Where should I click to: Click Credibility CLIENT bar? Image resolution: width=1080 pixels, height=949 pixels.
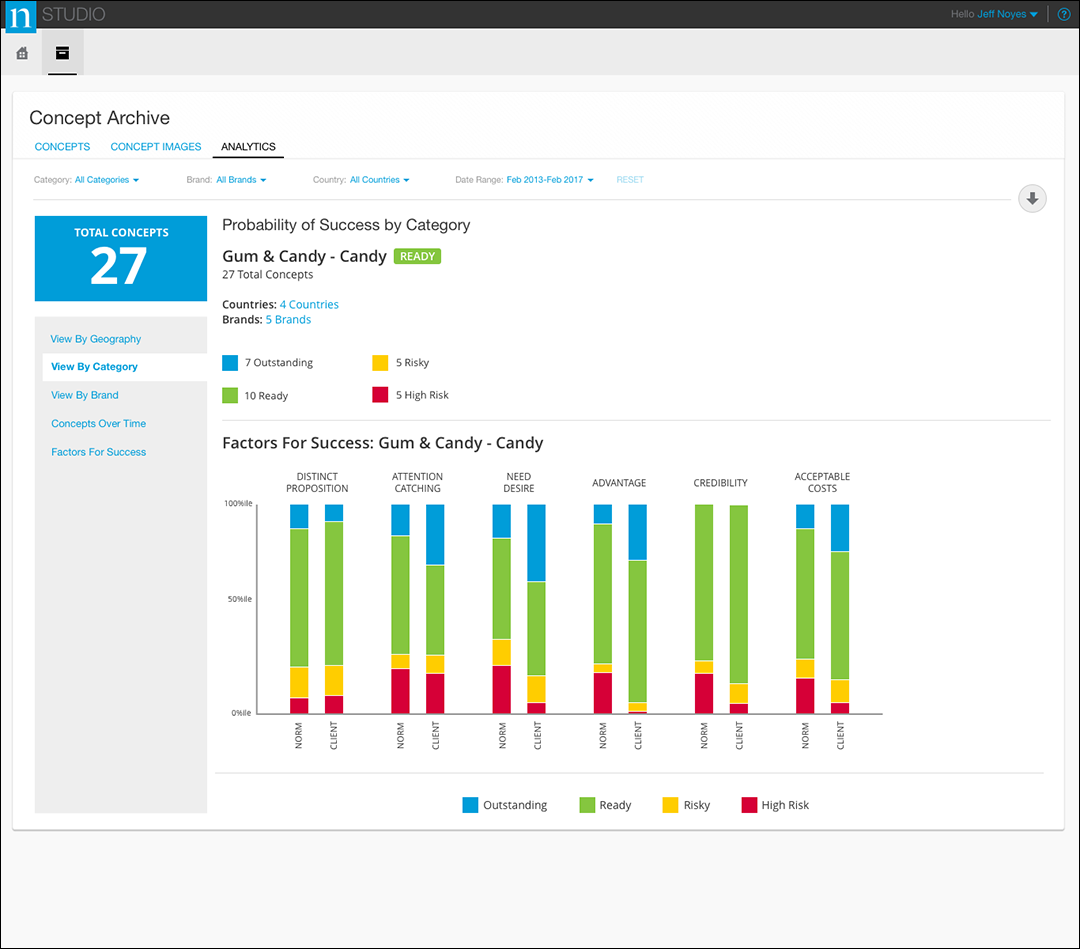tap(739, 609)
